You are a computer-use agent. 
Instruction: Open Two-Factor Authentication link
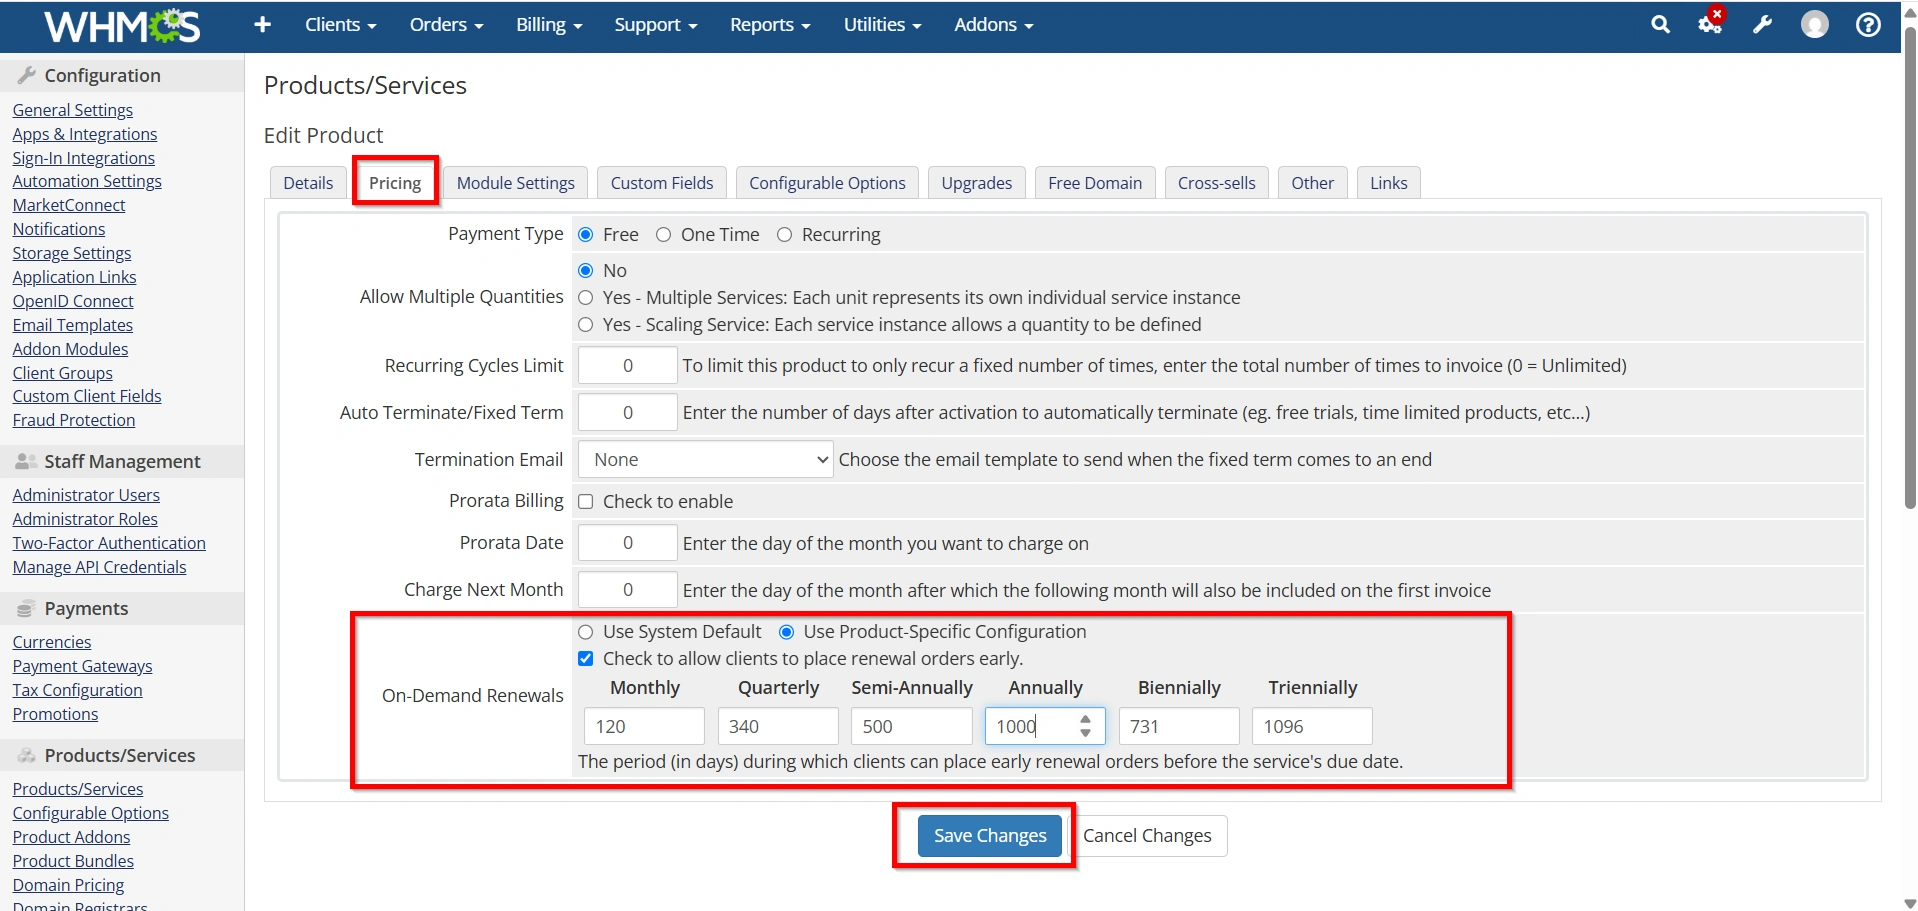(x=109, y=543)
